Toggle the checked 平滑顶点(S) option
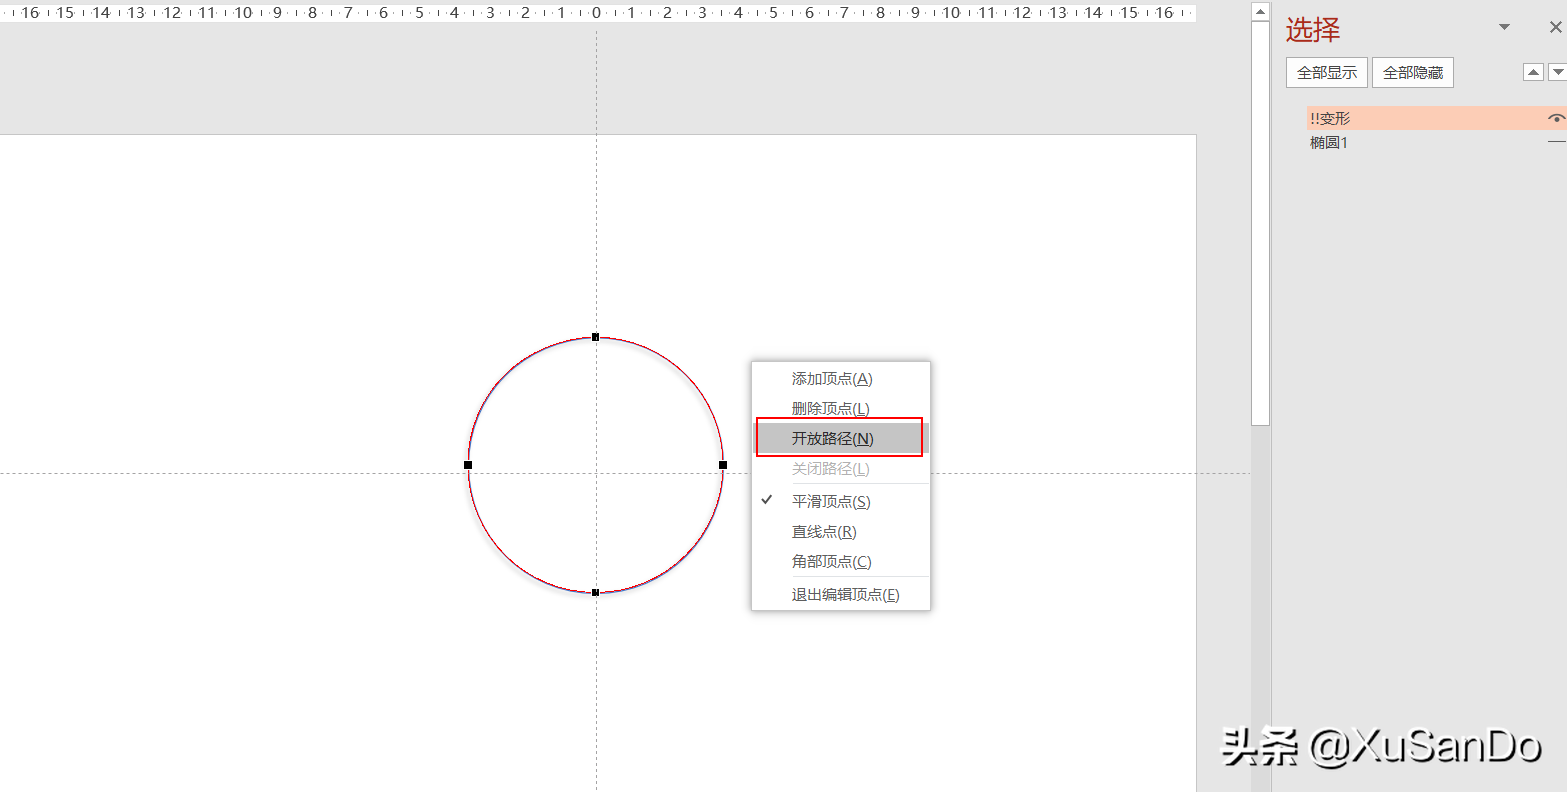Image resolution: width=1567 pixels, height=792 pixels. pyautogui.click(x=840, y=501)
